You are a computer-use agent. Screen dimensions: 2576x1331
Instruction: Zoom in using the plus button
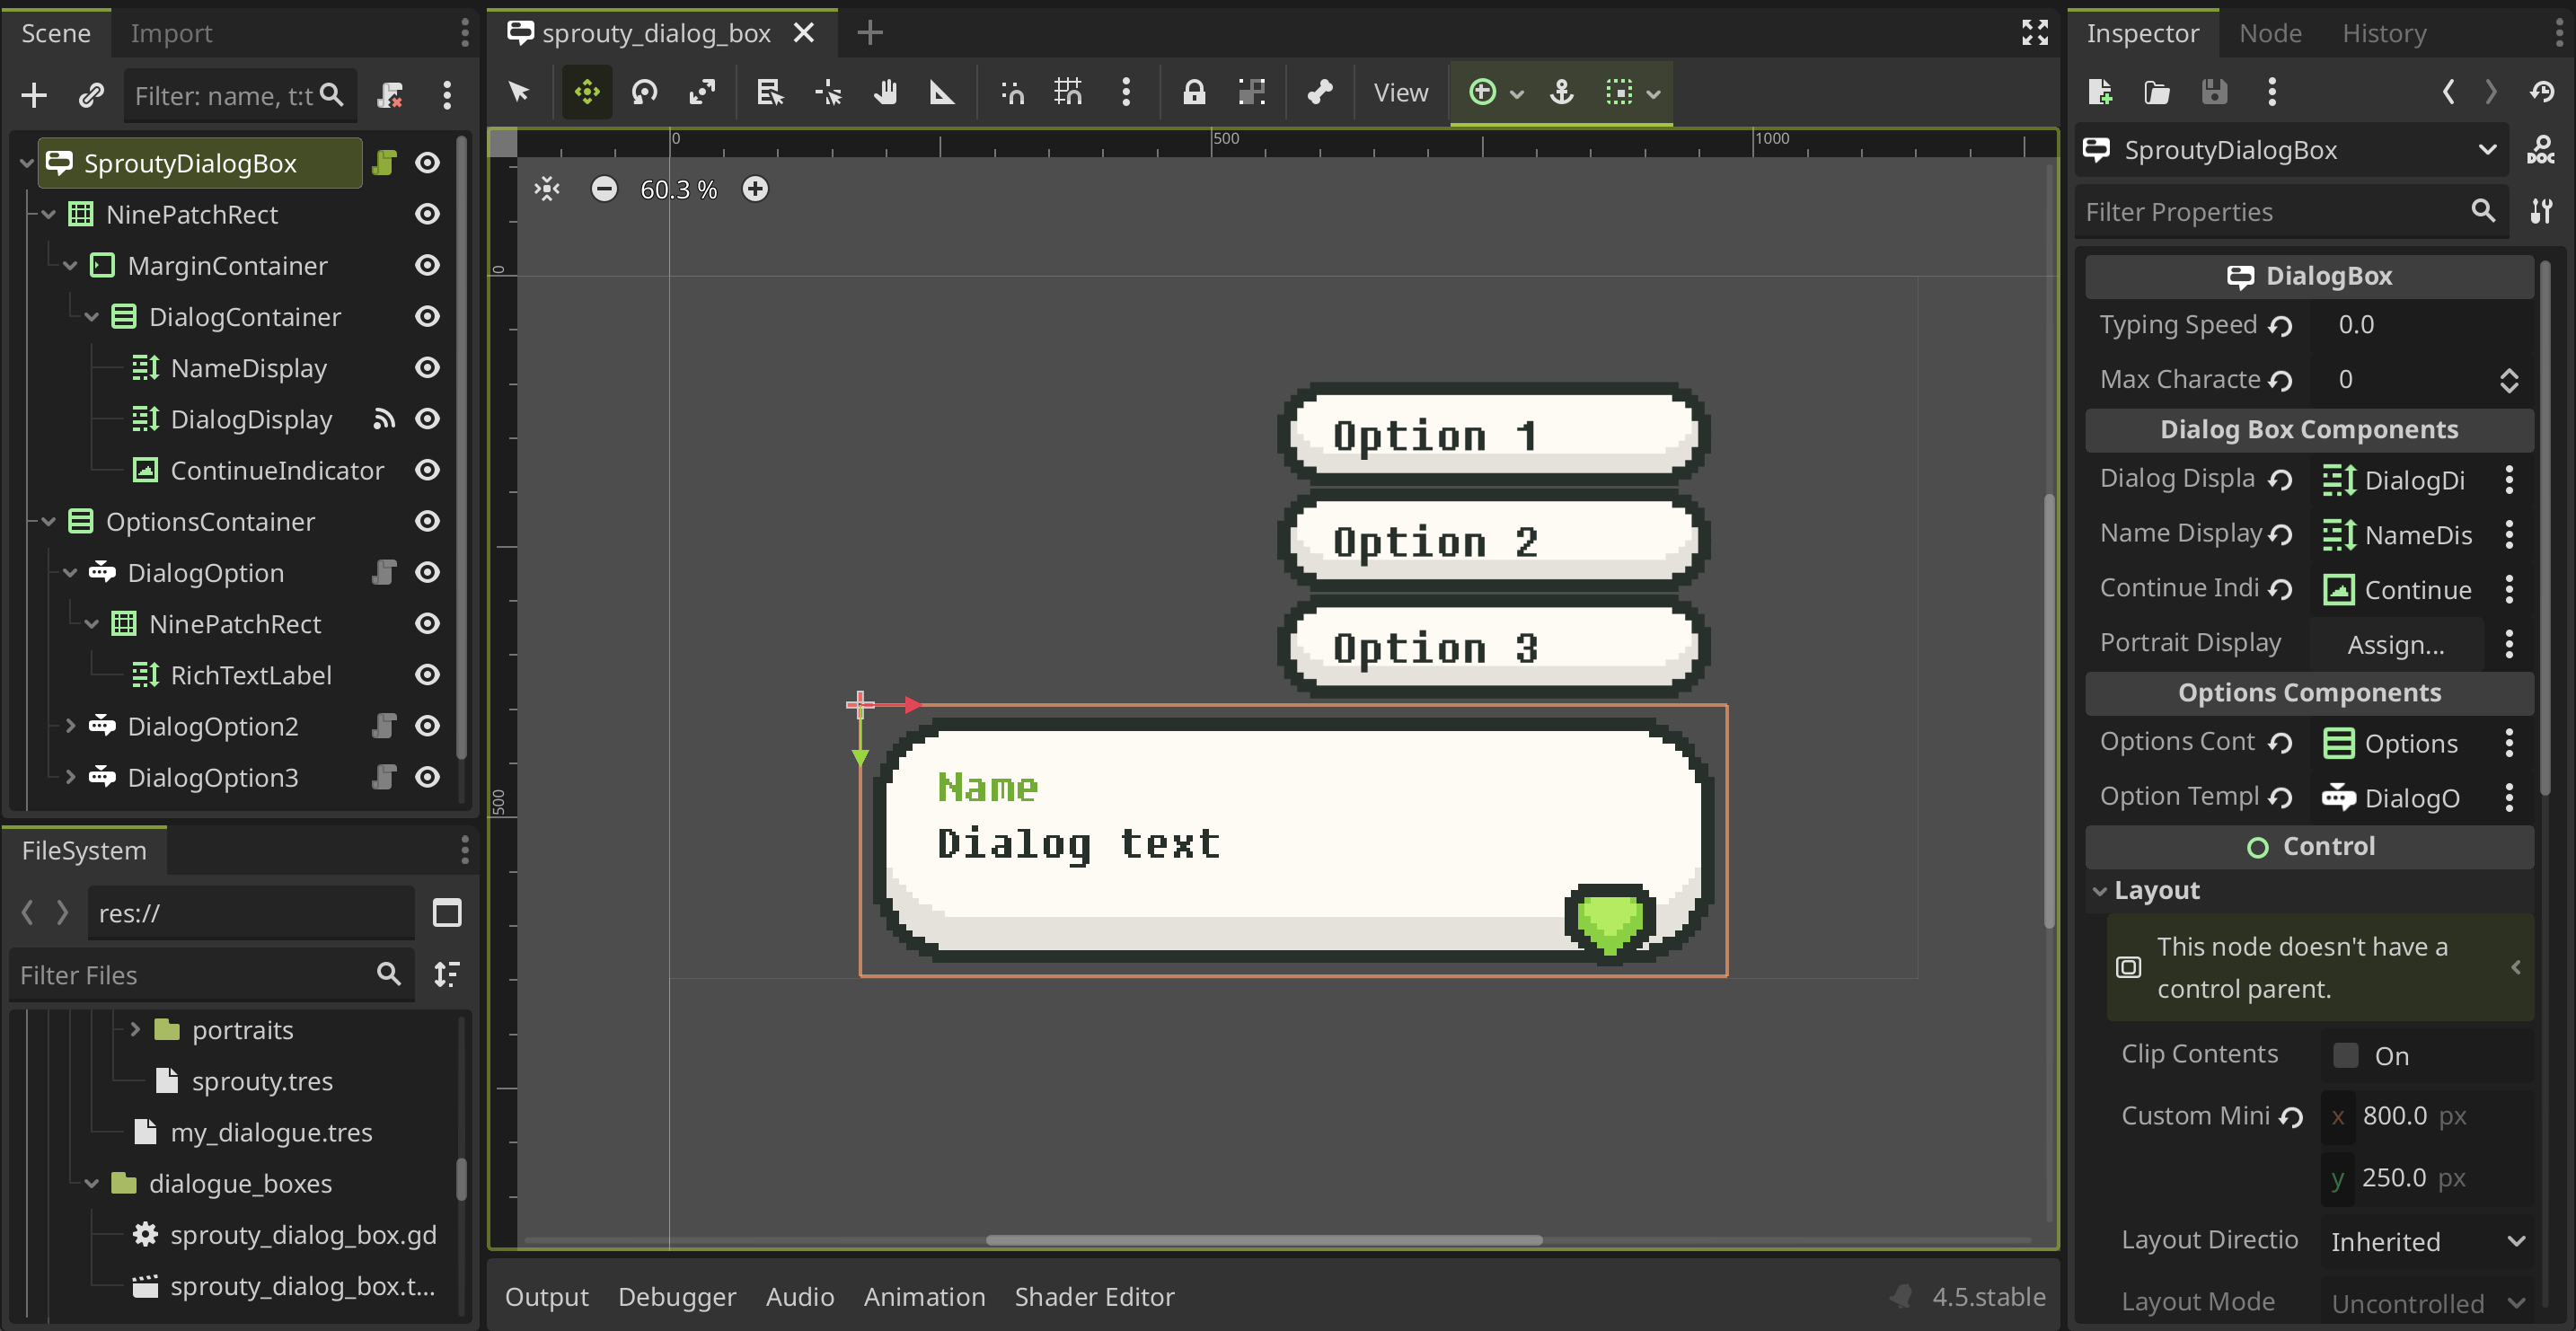755,188
